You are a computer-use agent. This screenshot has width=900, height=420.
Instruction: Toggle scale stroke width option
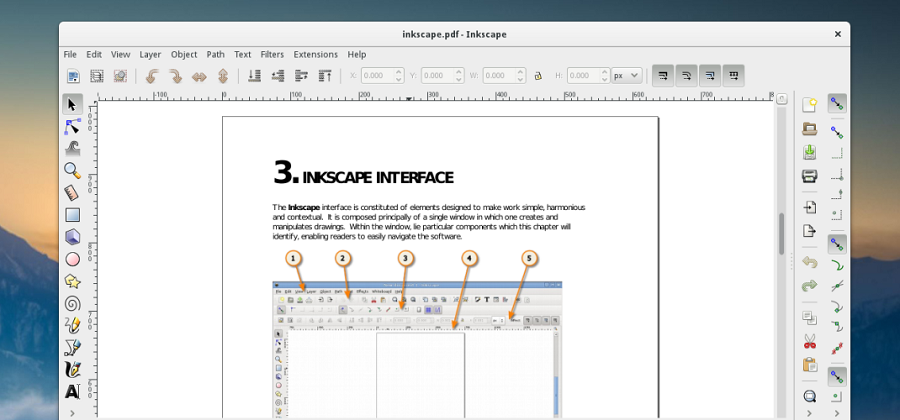click(663, 76)
